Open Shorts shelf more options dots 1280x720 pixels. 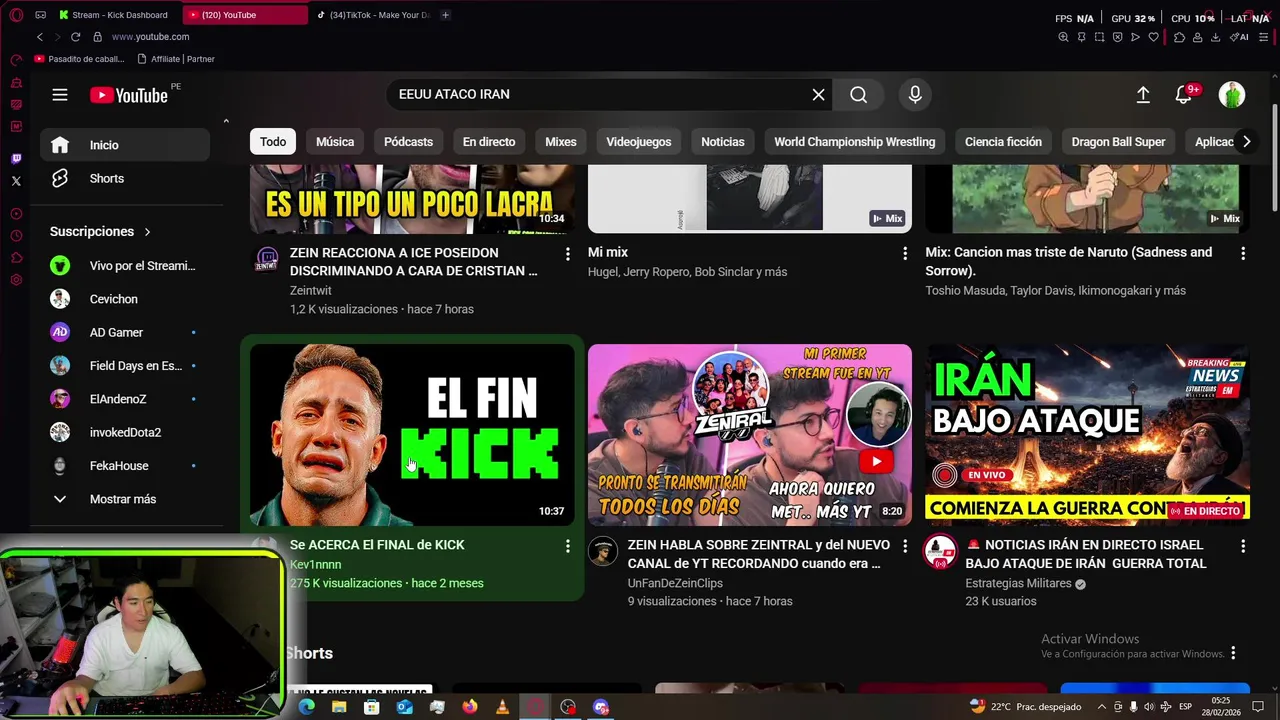[1233, 653]
